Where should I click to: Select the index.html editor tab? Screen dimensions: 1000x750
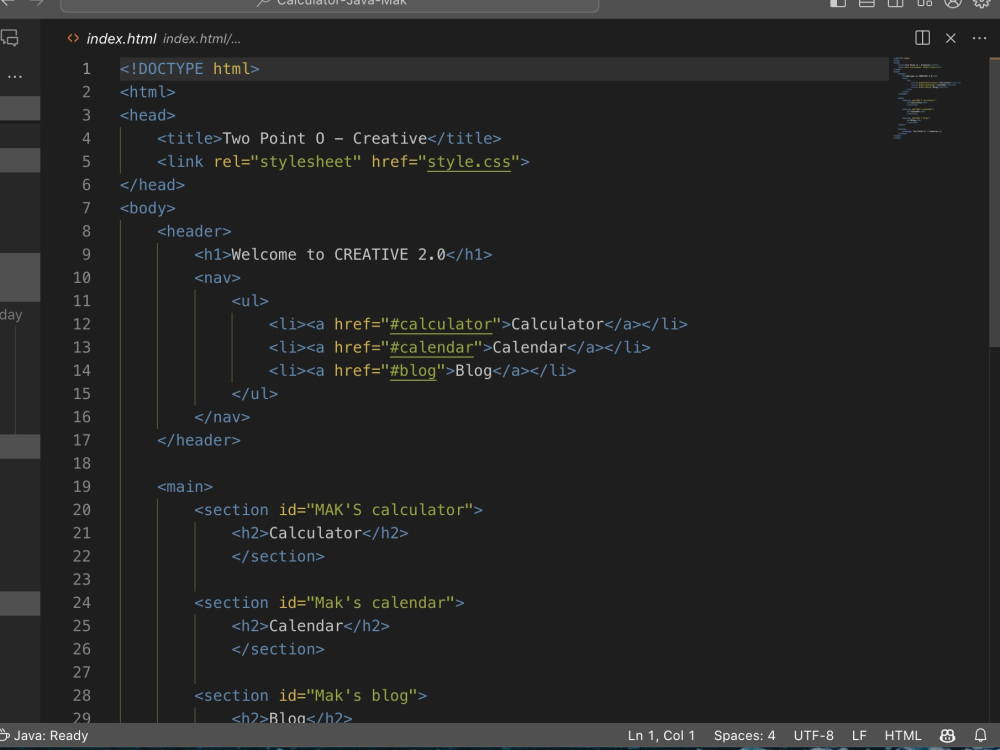tap(121, 39)
